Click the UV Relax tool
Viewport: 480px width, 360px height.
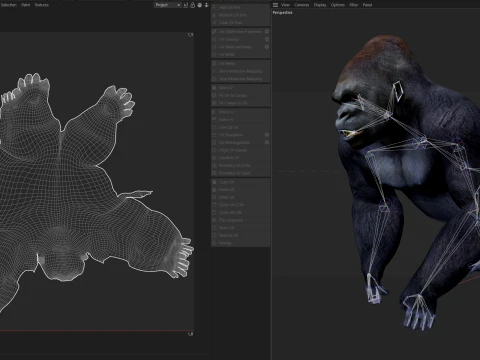(x=240, y=63)
